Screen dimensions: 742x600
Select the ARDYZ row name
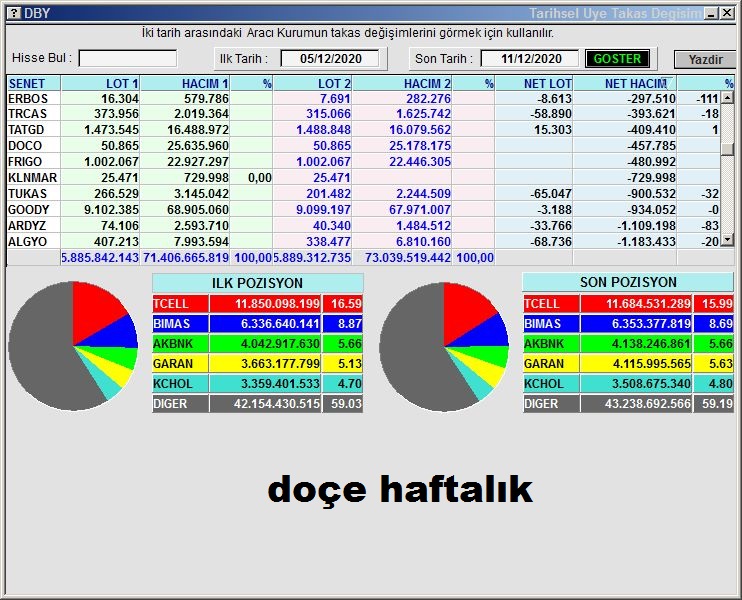pos(27,225)
